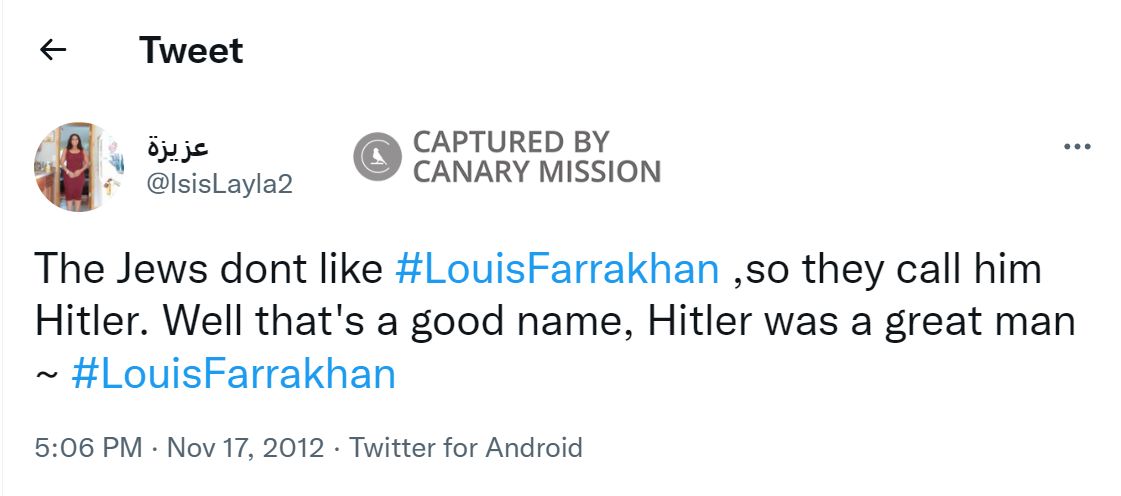Click the Nov 17, 2012 date
This screenshot has width=1121, height=496.
pos(245,447)
